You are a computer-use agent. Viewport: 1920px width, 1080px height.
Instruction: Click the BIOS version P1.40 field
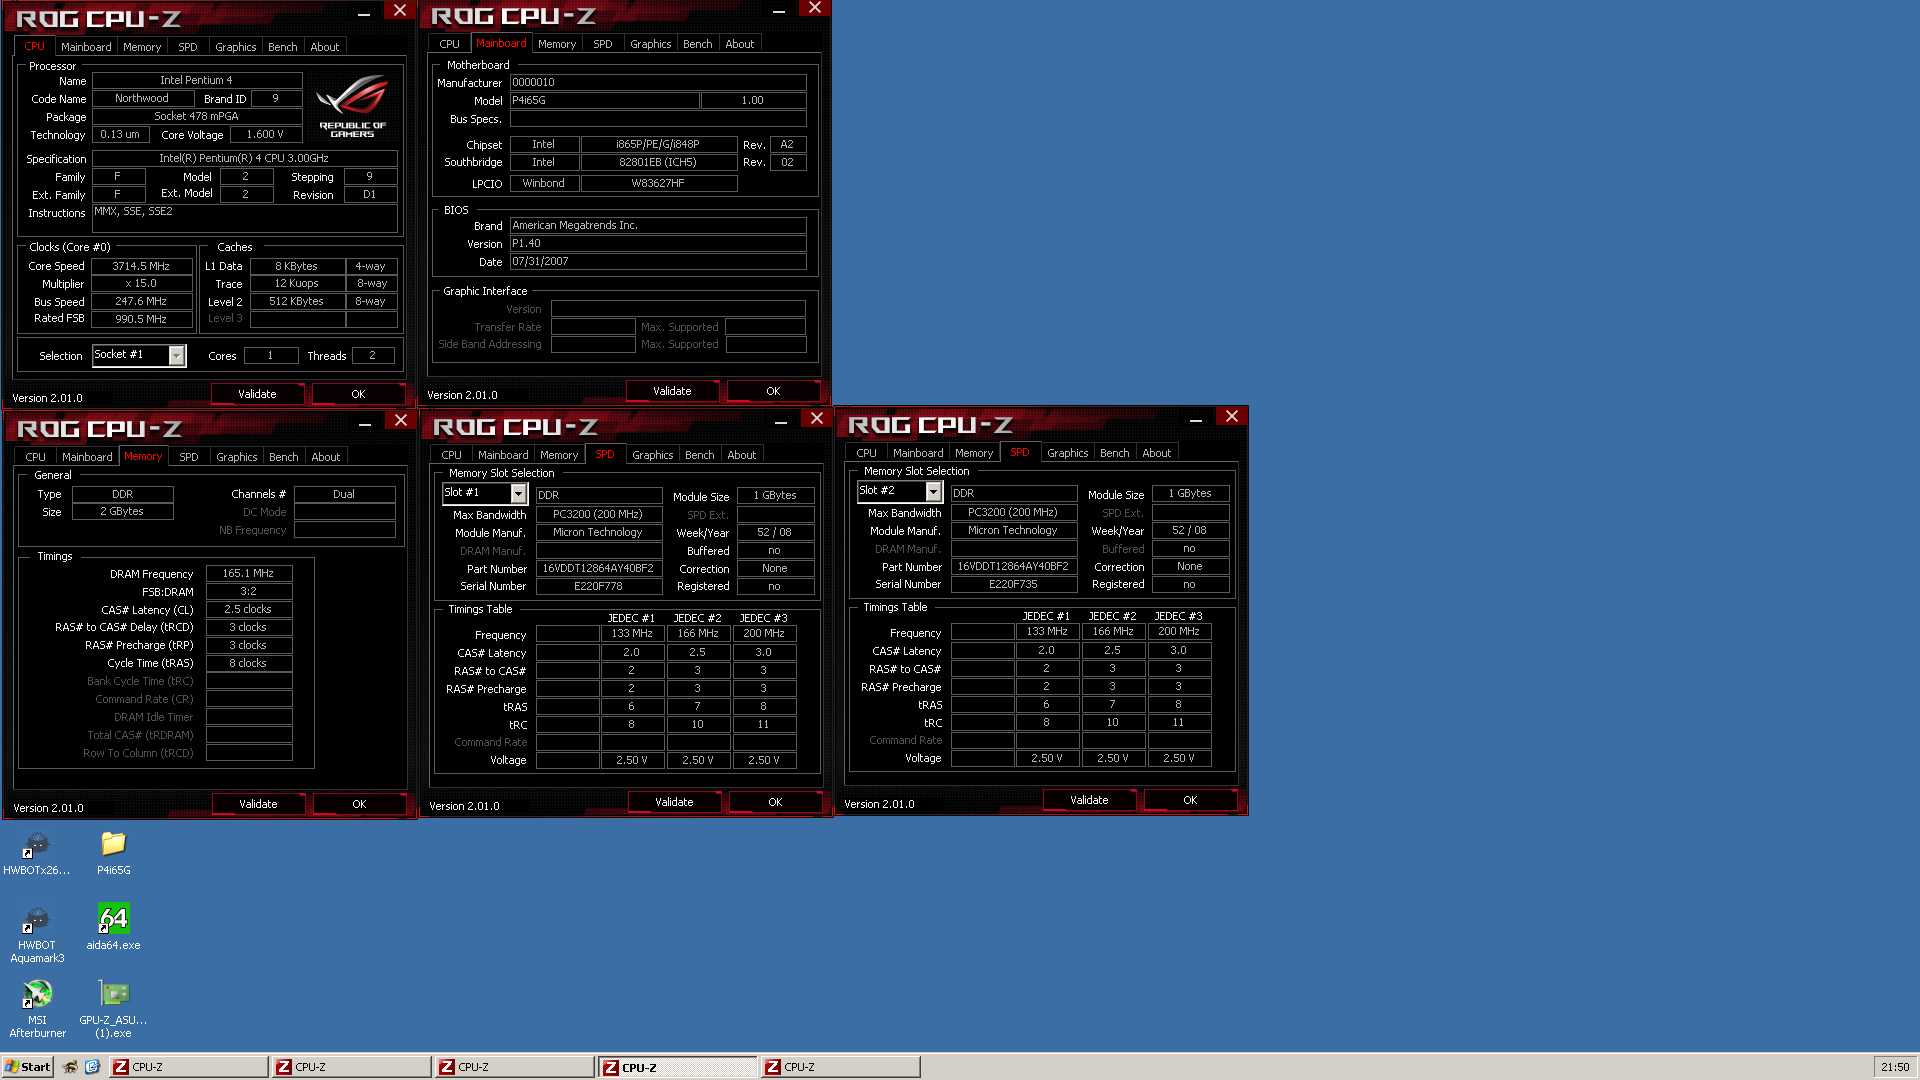click(658, 244)
